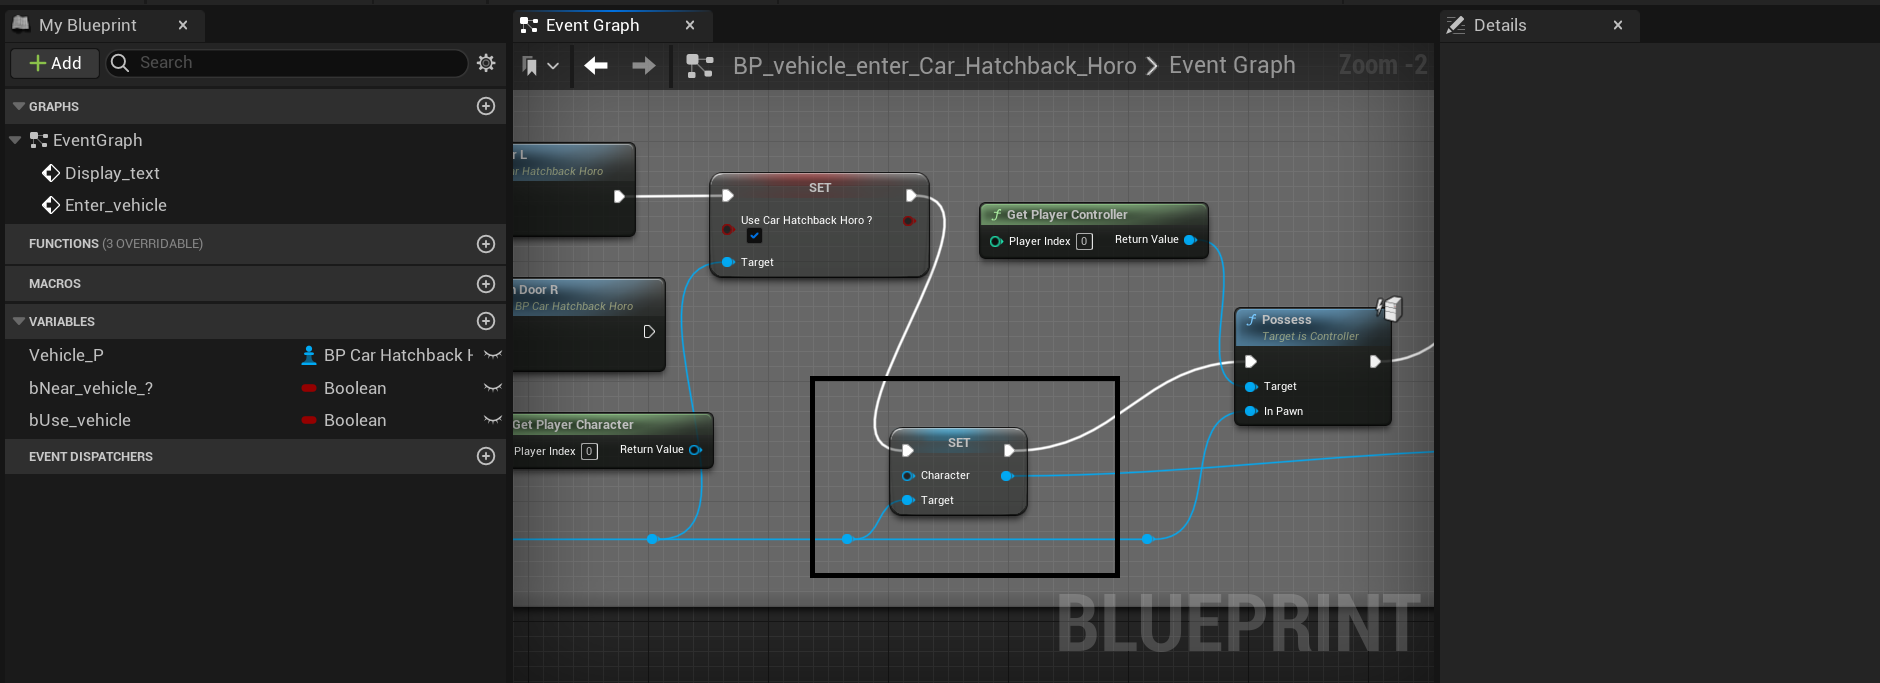This screenshot has height=683, width=1880.
Task: Add a new event dispatcher with plus icon
Action: click(x=486, y=456)
